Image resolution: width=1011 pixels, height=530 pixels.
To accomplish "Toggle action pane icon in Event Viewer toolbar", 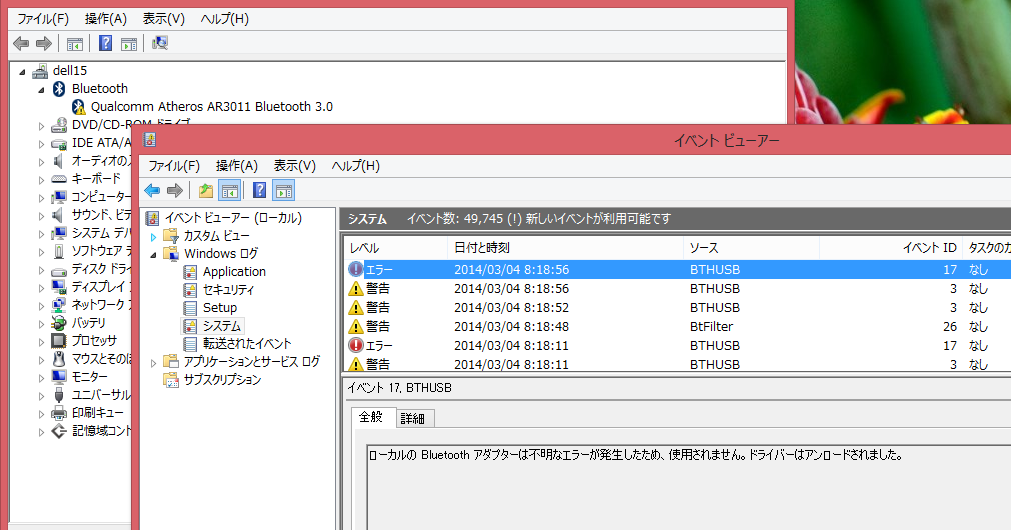I will [284, 191].
